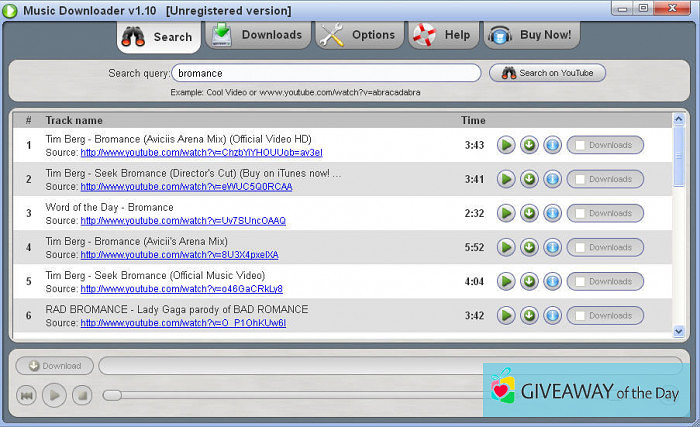
Task: Show info for RAD BROMANCE track
Action: (552, 315)
